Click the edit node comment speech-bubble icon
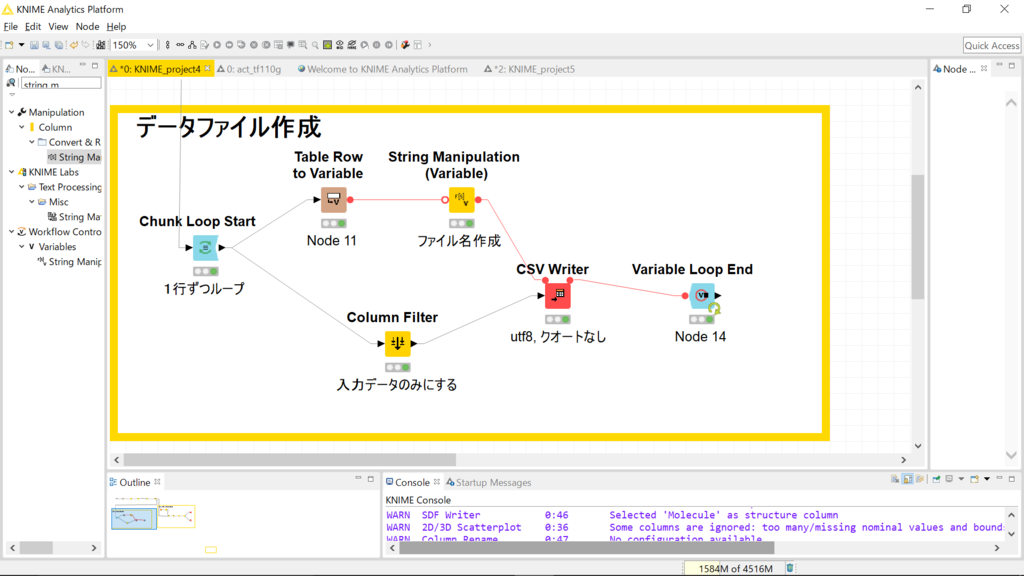The height and width of the screenshot is (576, 1024). click(291, 45)
